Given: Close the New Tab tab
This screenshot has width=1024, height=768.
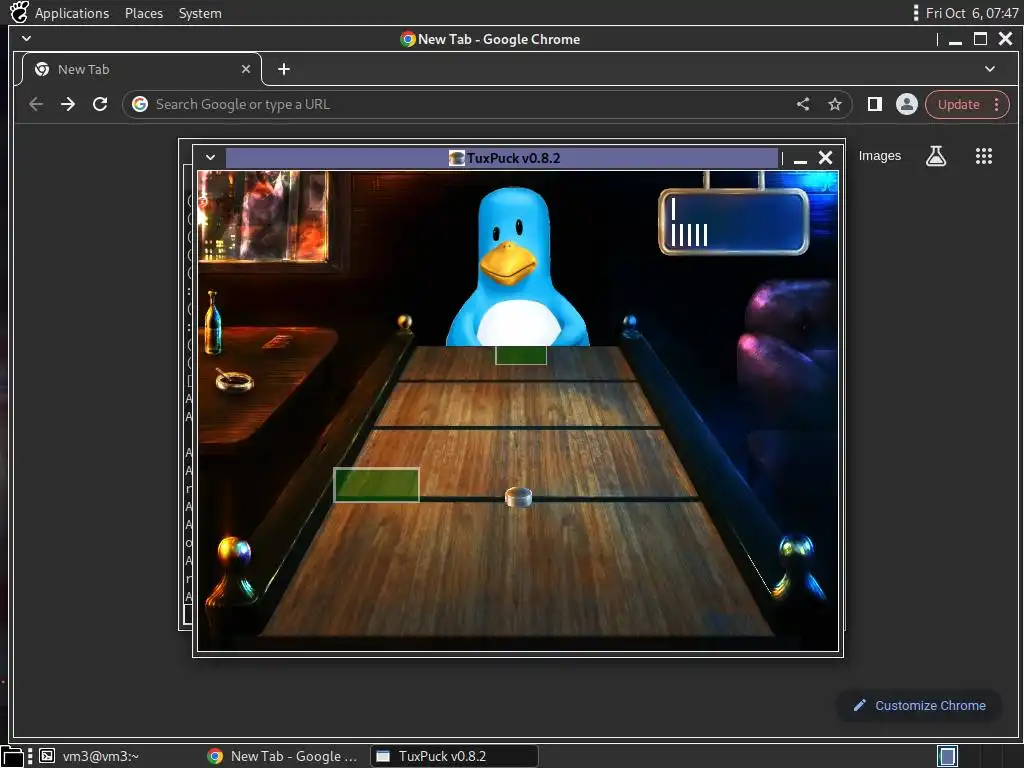Looking at the screenshot, I should [x=246, y=69].
